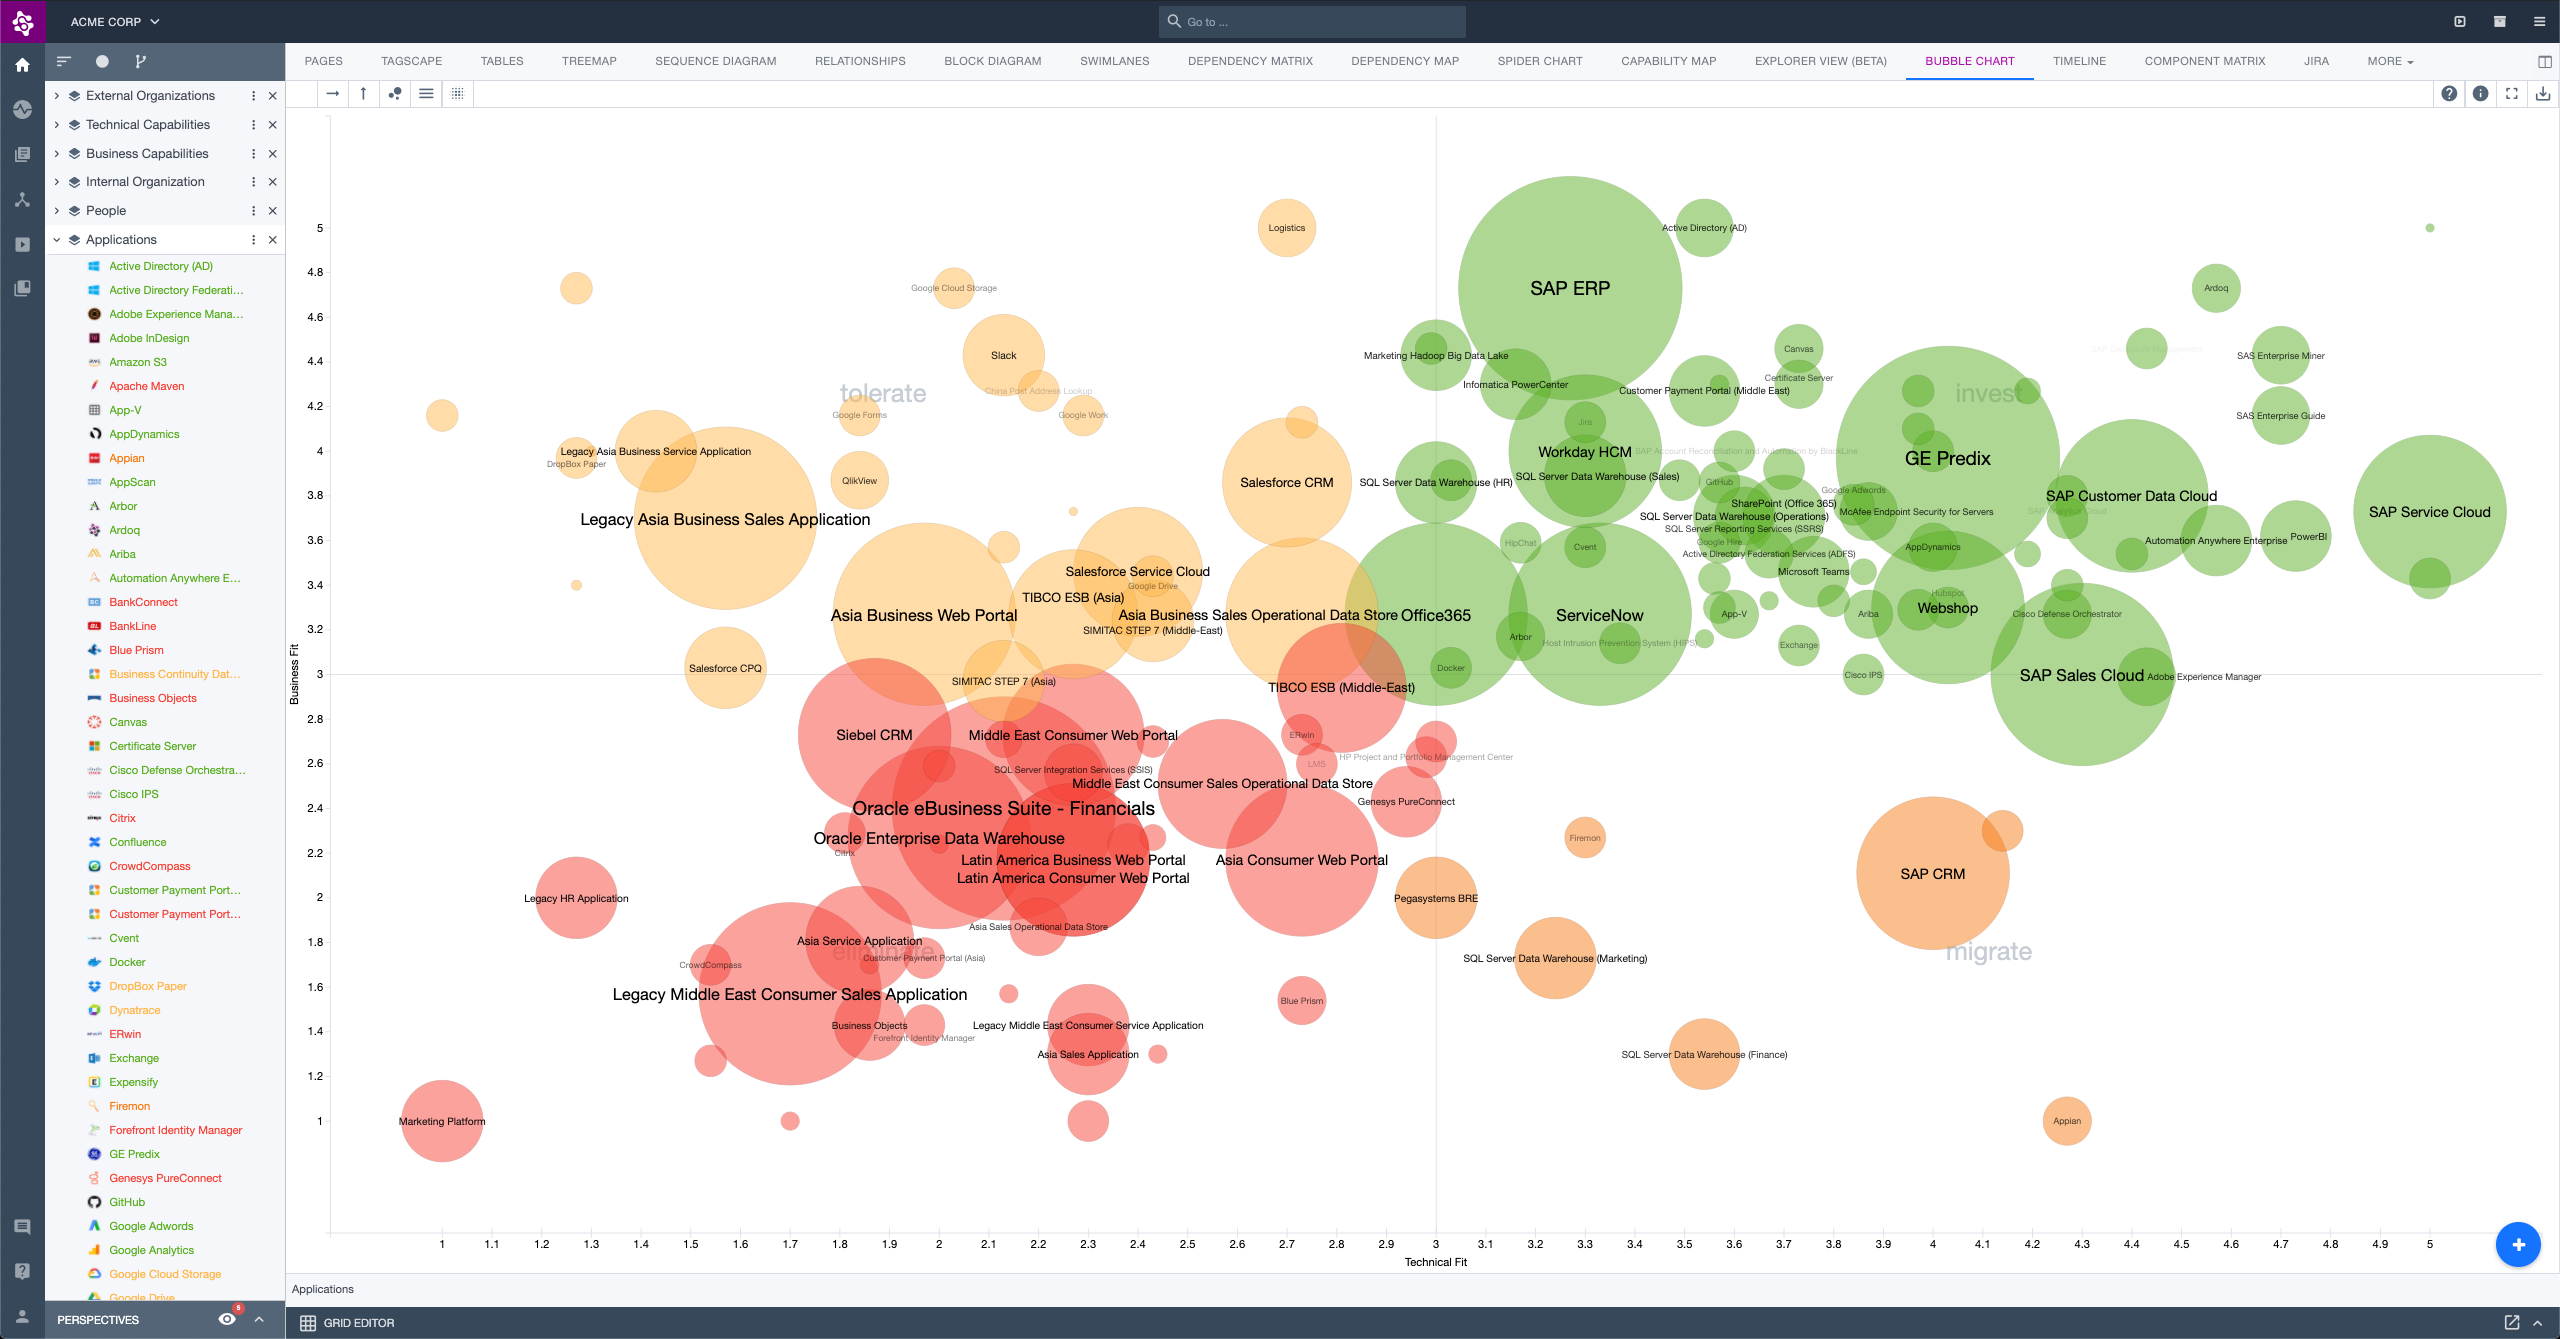
Task: Toggle the perspectives eye icon
Action: tap(227, 1319)
